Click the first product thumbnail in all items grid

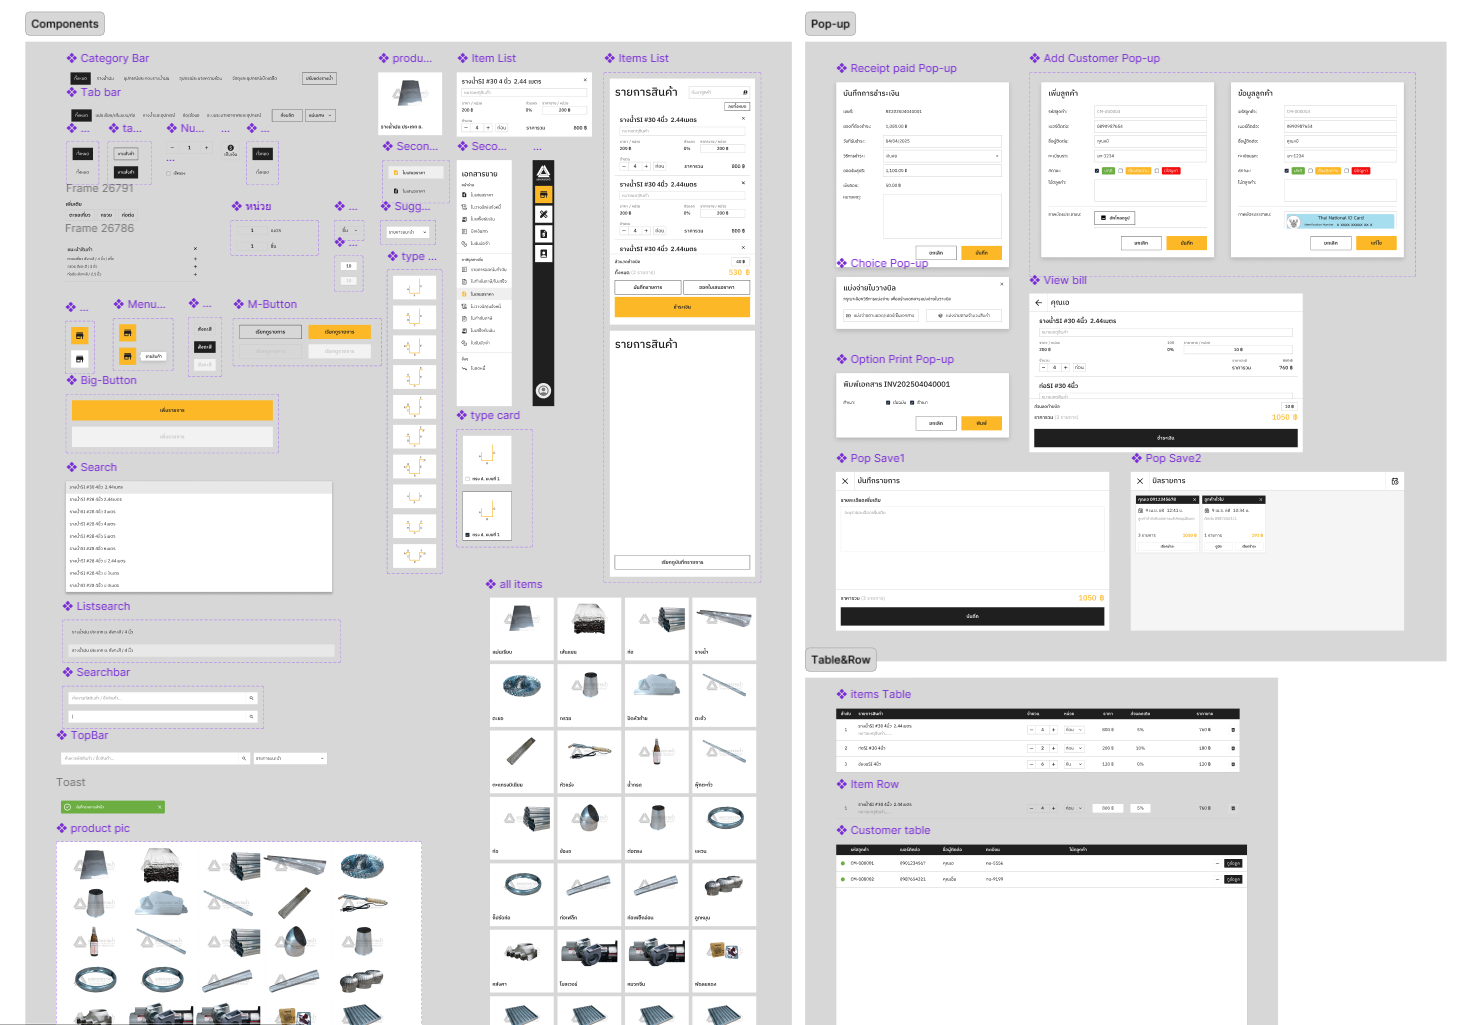(x=521, y=628)
